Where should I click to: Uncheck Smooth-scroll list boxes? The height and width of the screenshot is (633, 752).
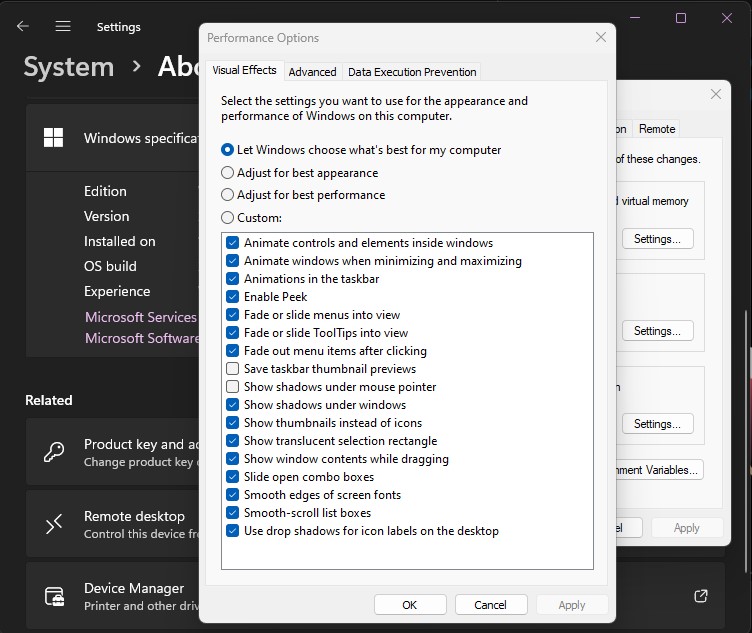coord(233,513)
